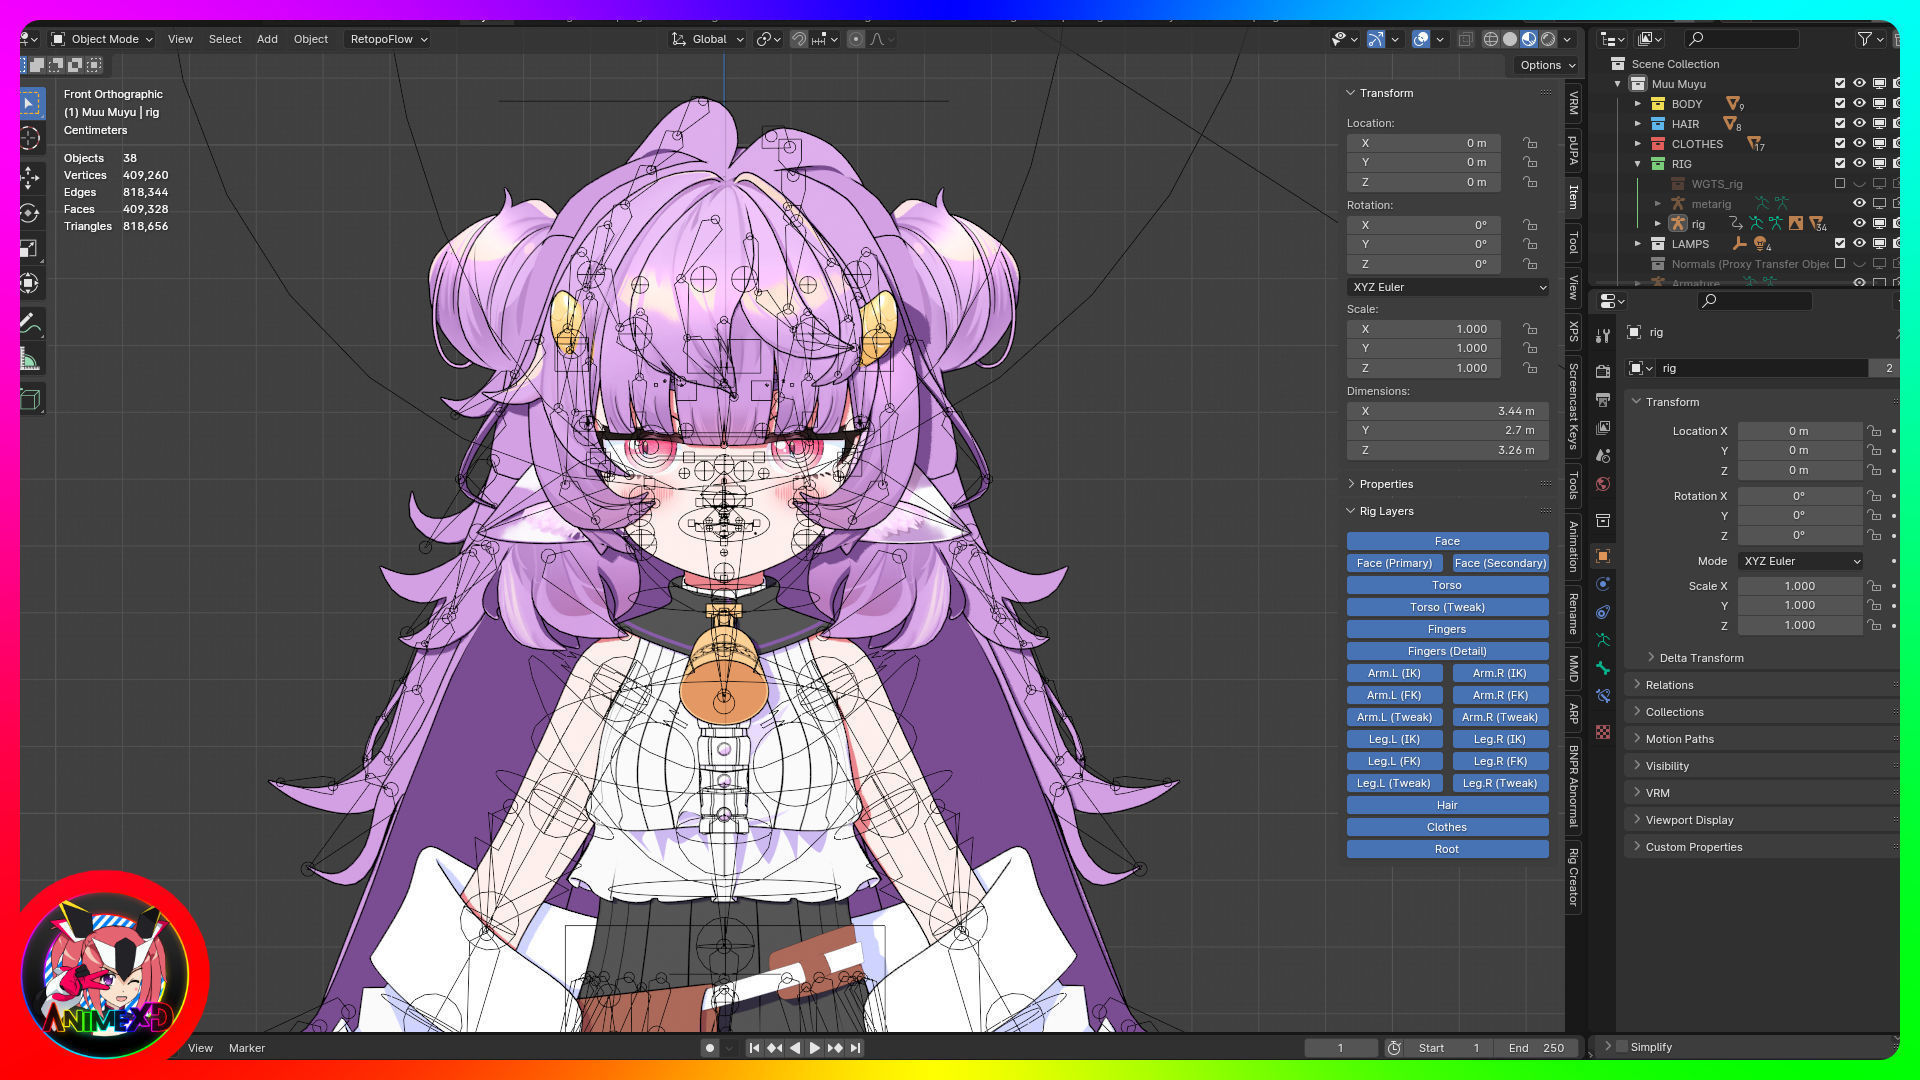Open the Bone properties tab
Image resolution: width=1920 pixels, height=1080 pixels.
(x=1603, y=668)
